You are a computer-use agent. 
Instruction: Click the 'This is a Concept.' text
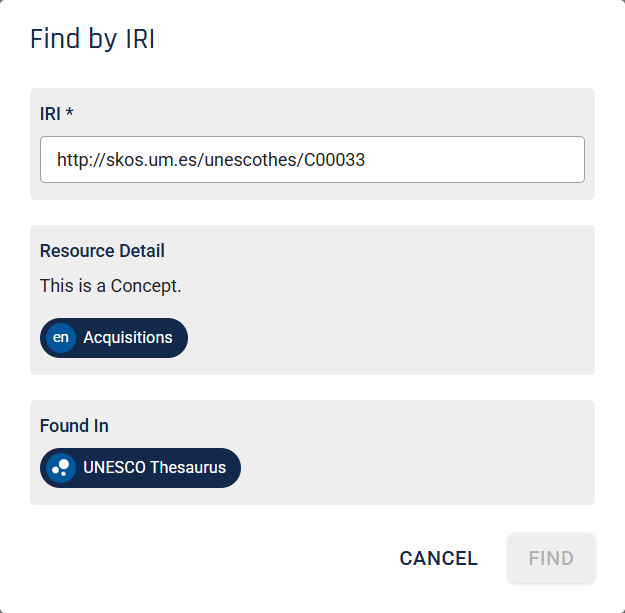(110, 286)
